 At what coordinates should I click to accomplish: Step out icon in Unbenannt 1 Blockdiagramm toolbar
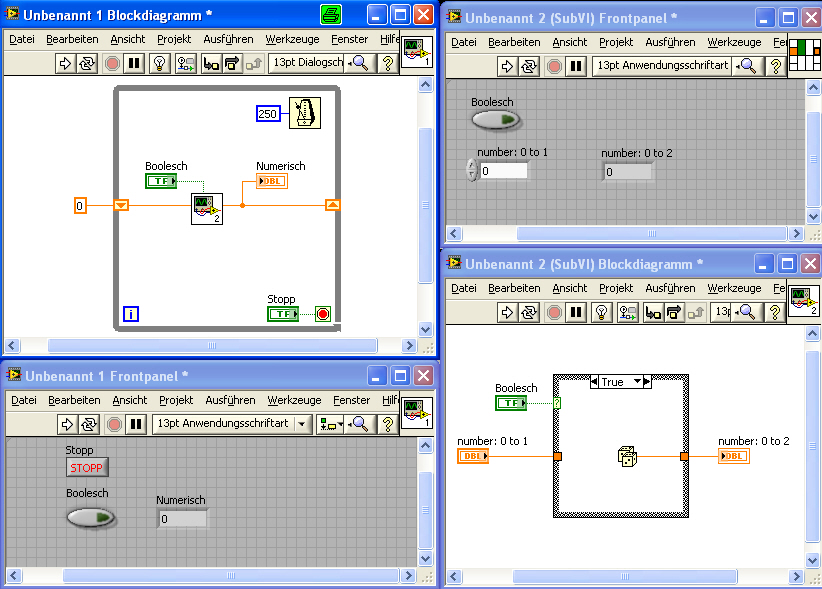[254, 63]
